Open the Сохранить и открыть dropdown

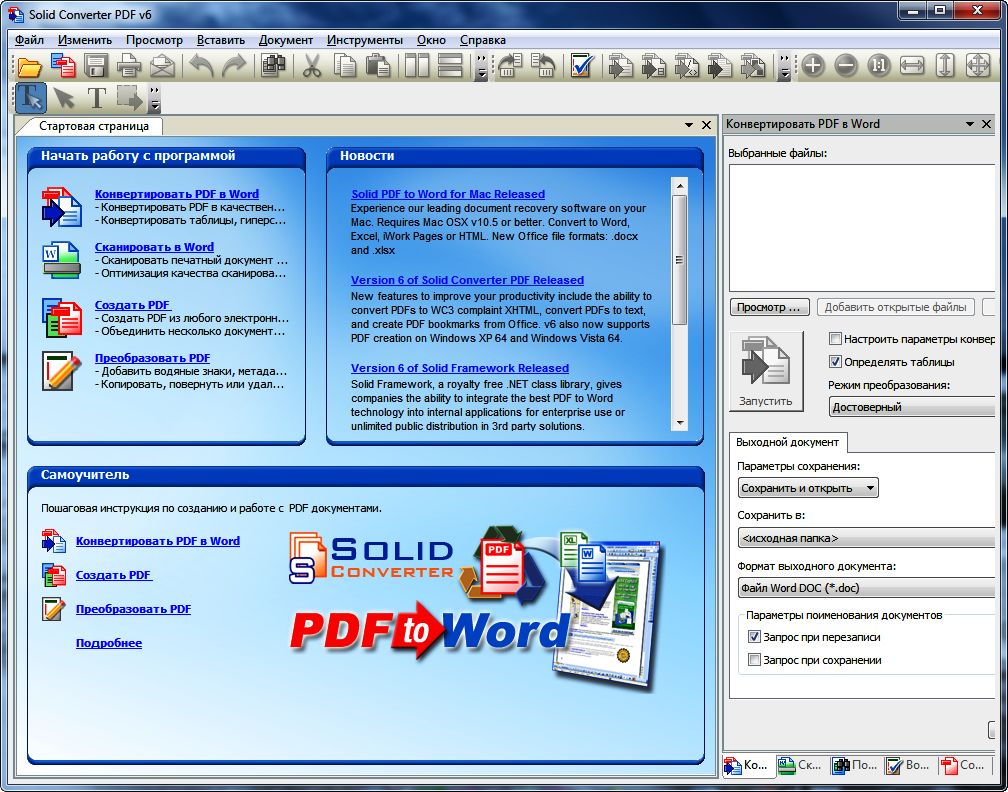pyautogui.click(x=808, y=488)
